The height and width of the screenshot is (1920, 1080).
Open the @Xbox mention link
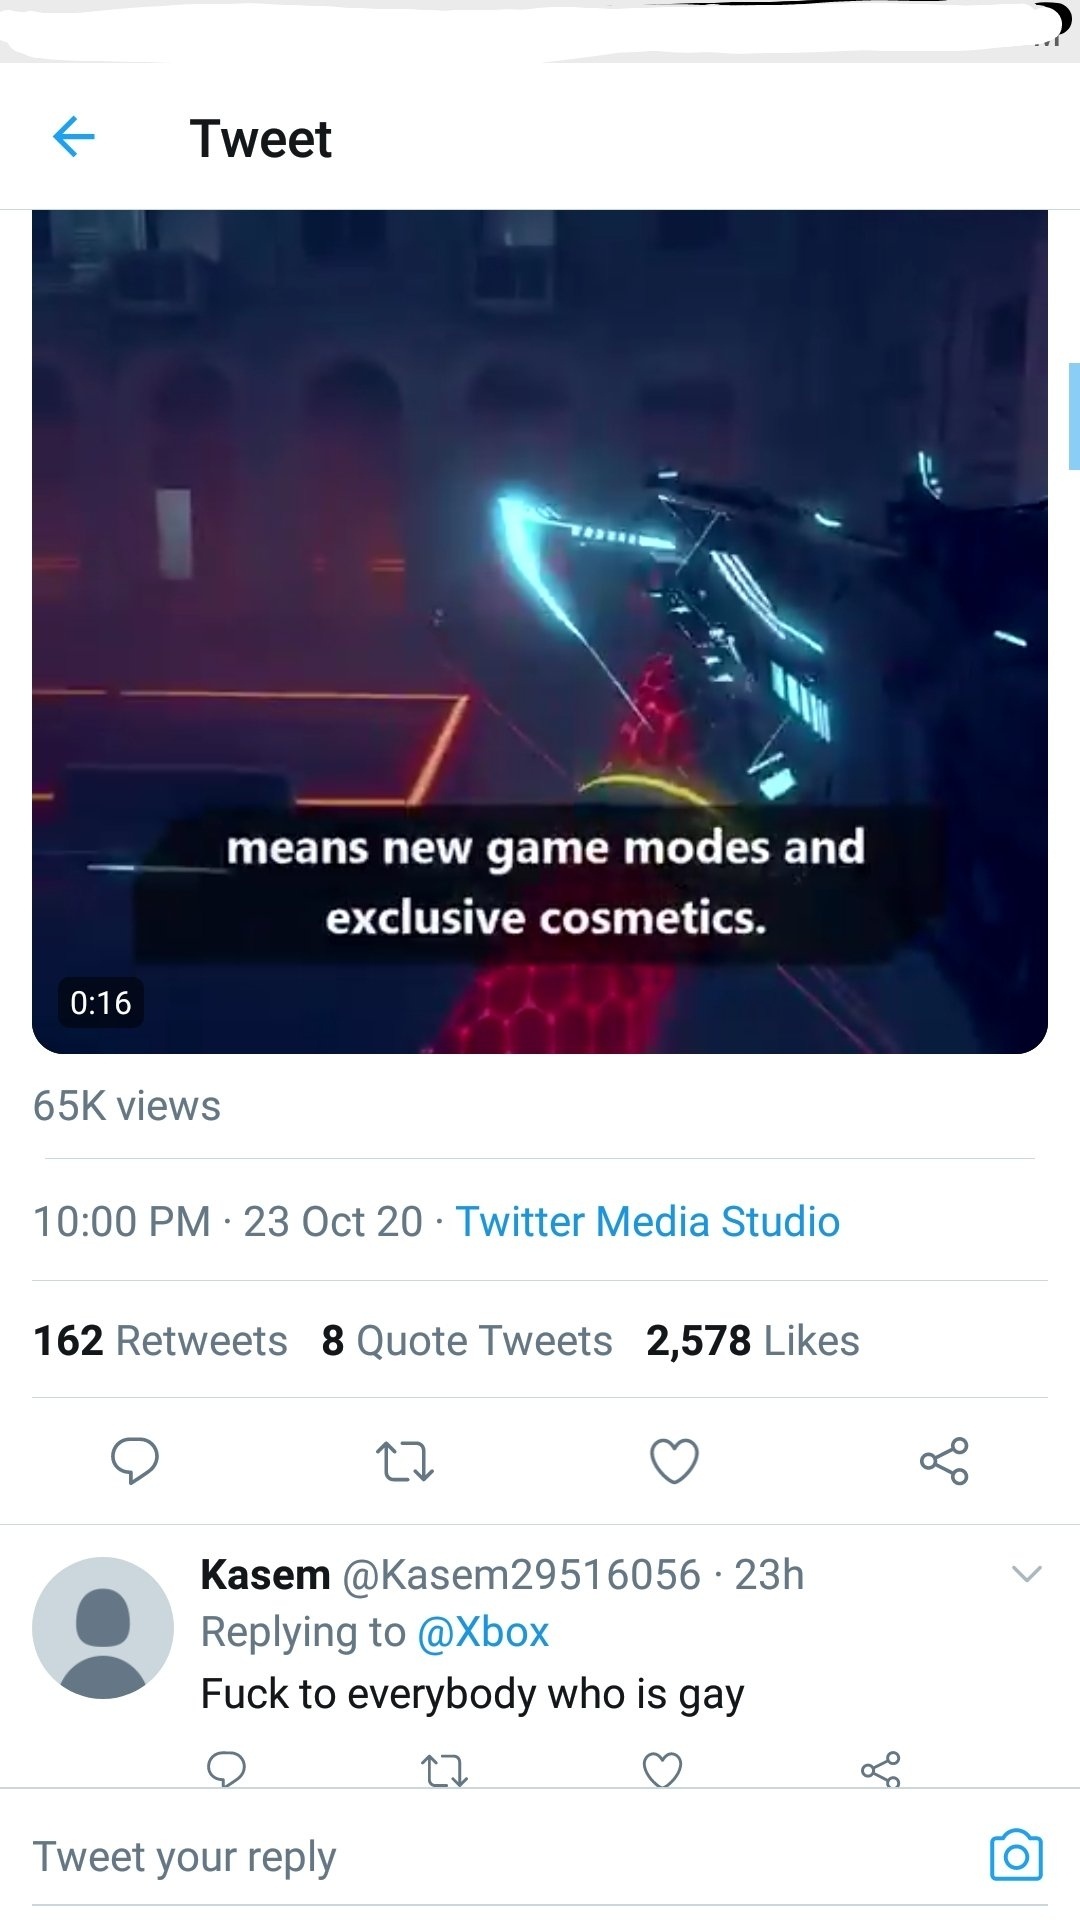point(482,1632)
